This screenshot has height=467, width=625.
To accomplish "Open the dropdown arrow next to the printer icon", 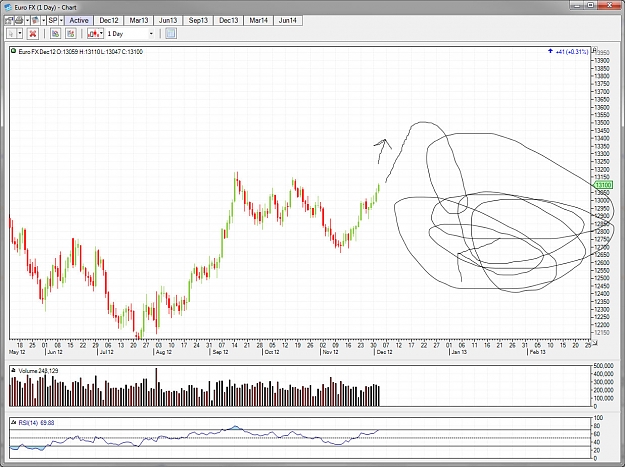I will (x=28, y=20).
